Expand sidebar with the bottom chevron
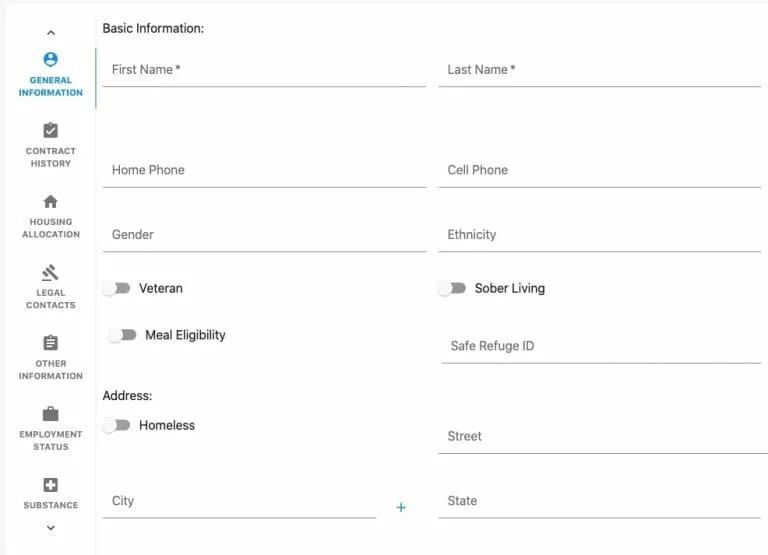Viewport: 768px width, 555px height. [x=51, y=528]
